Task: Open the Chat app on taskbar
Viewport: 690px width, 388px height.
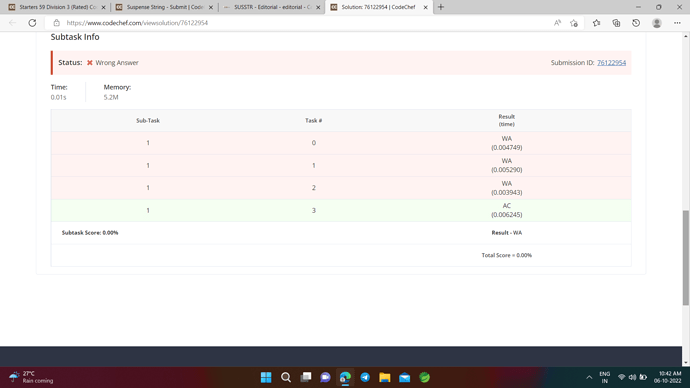Action: pyautogui.click(x=325, y=377)
